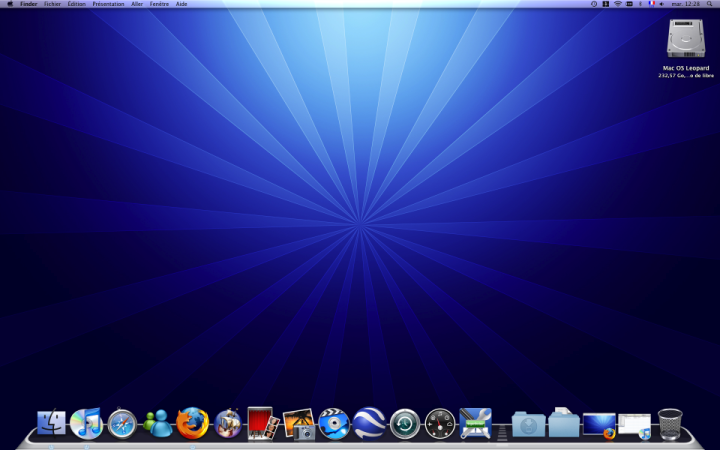Screen dimensions: 720x450
Task: Open Time Machine in the dock
Action: click(x=404, y=423)
